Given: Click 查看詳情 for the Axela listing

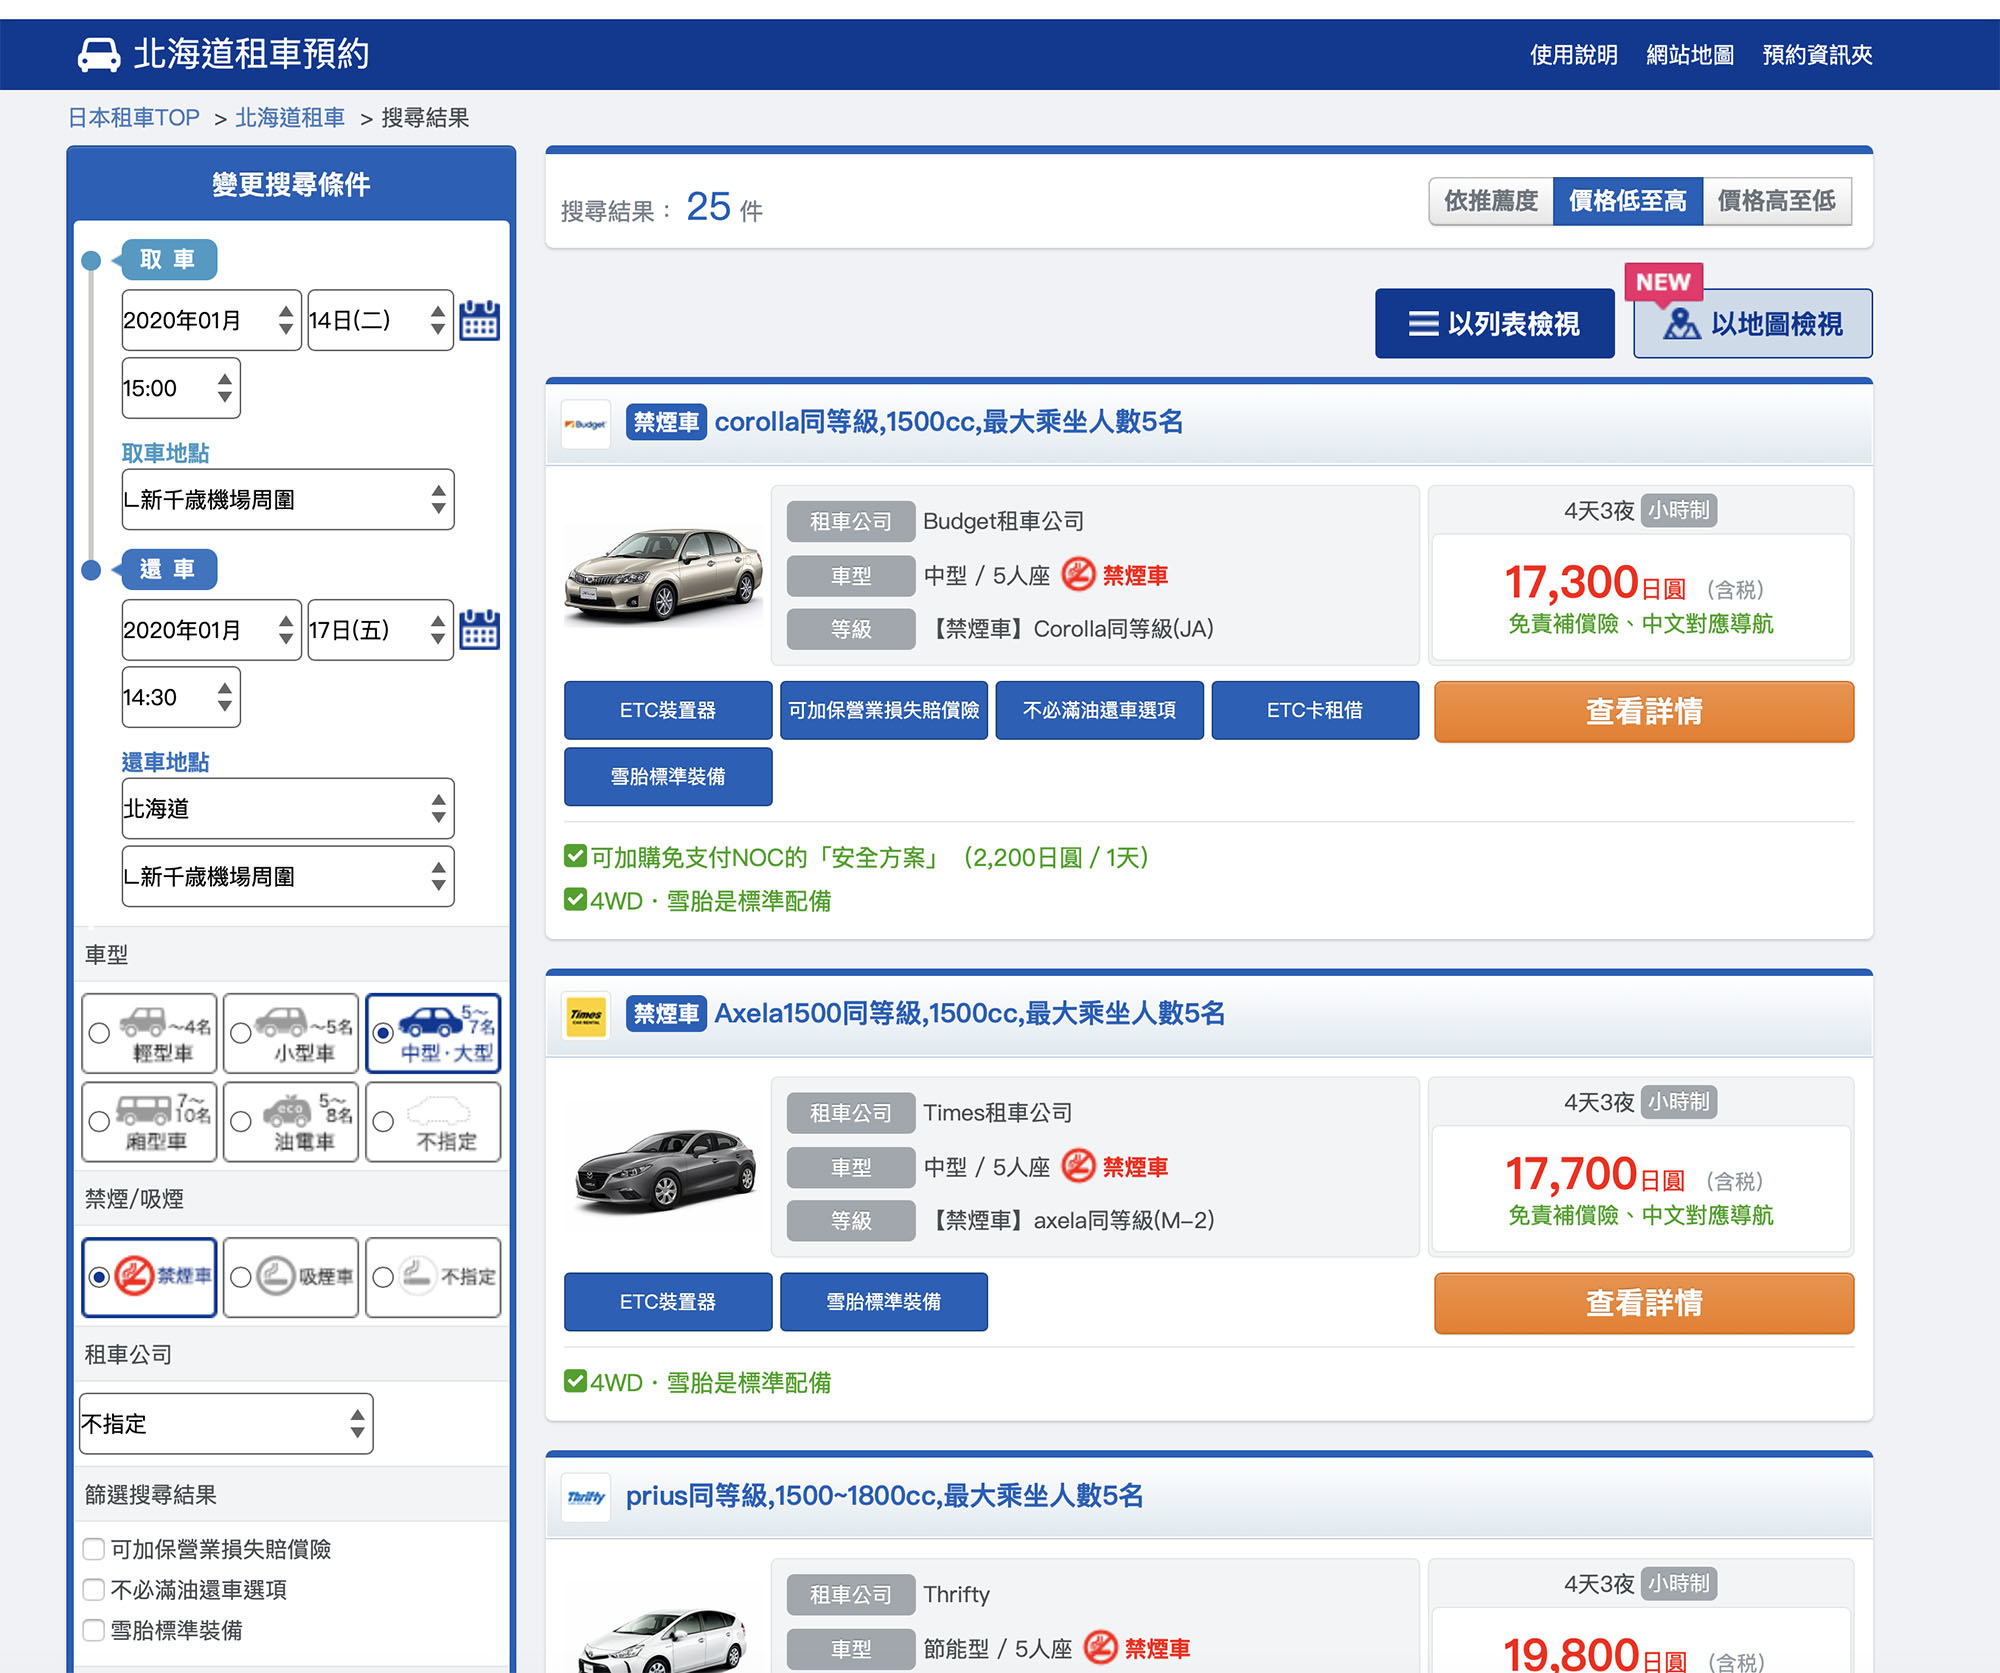Looking at the screenshot, I should (x=1644, y=1303).
